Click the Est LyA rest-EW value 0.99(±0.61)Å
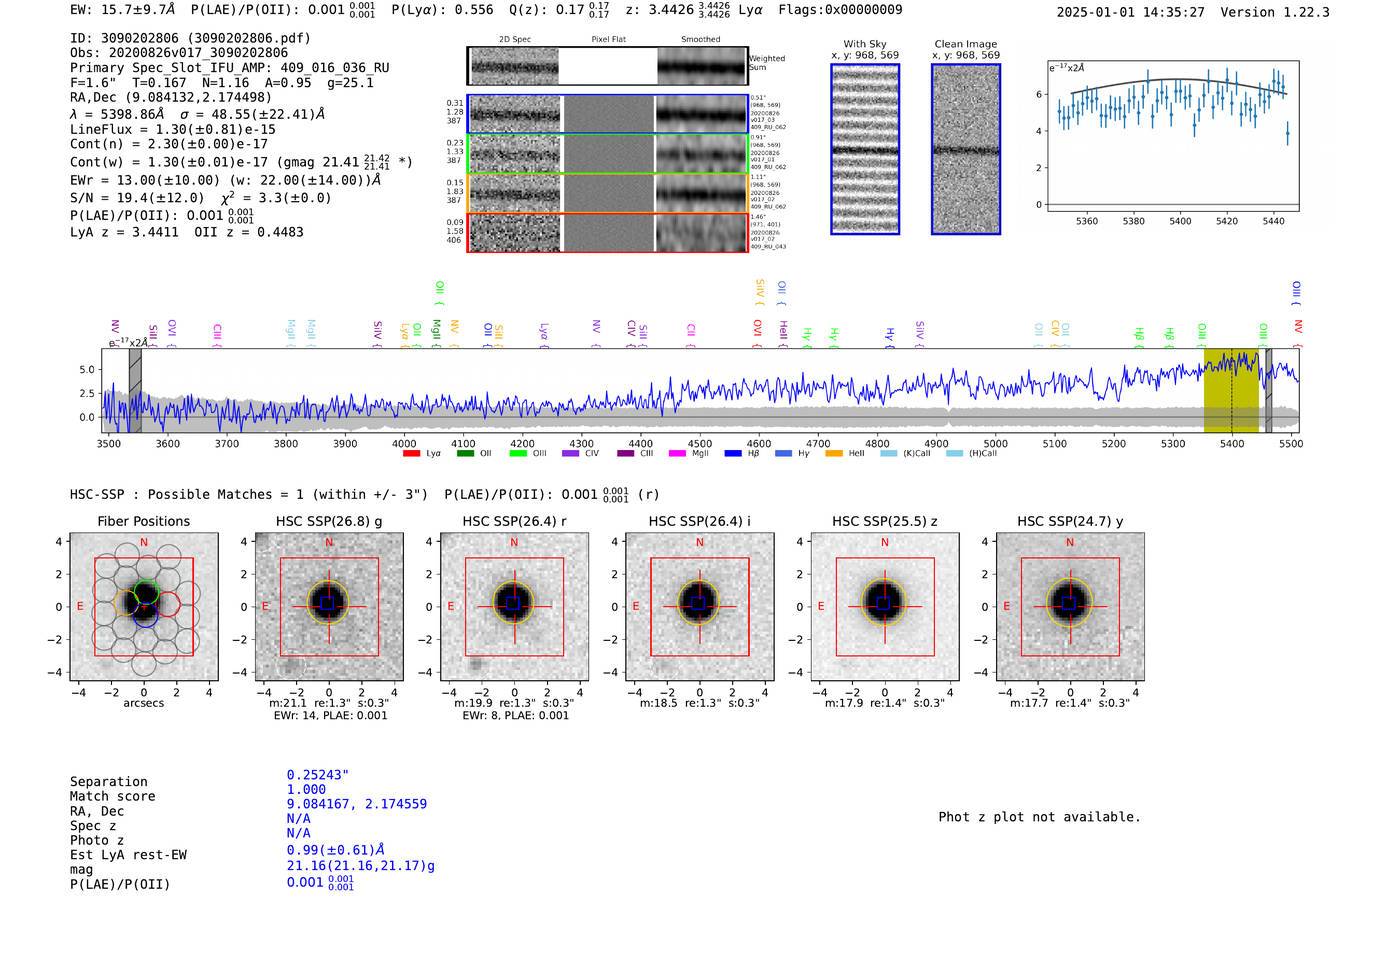Viewport: 1400px width, 953px height. coord(336,850)
